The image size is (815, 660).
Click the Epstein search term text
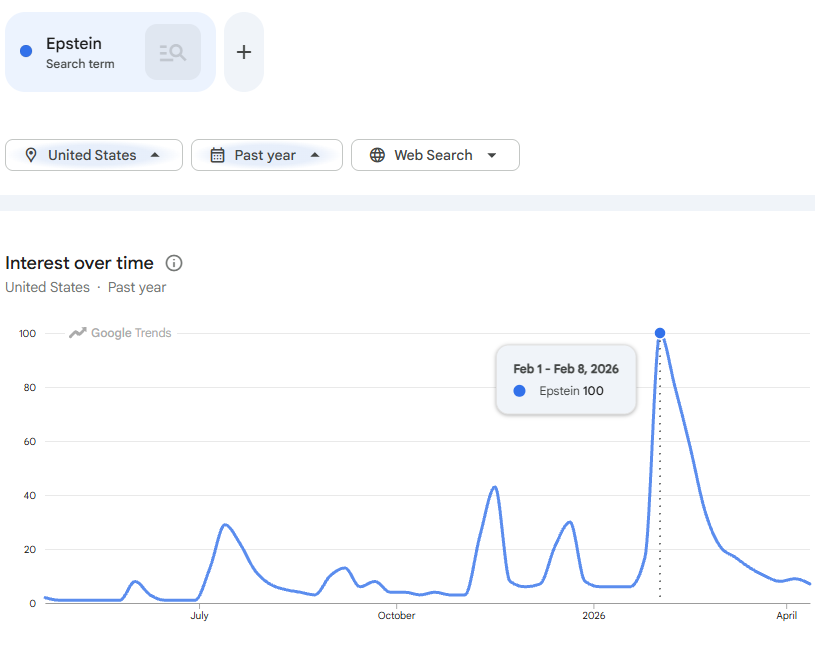[x=74, y=44]
